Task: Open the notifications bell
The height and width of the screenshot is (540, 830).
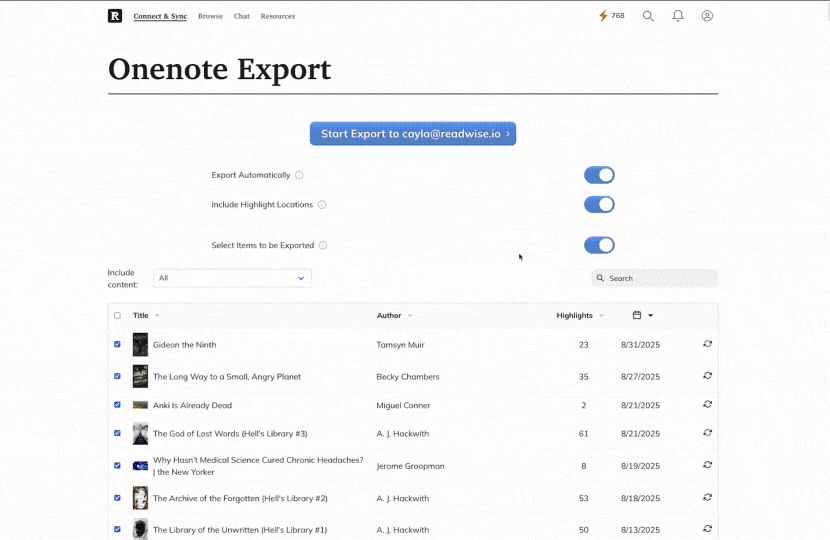Action: pyautogui.click(x=678, y=16)
